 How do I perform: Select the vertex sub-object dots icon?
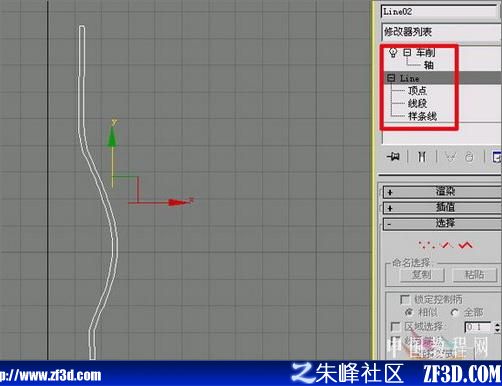[x=426, y=245]
